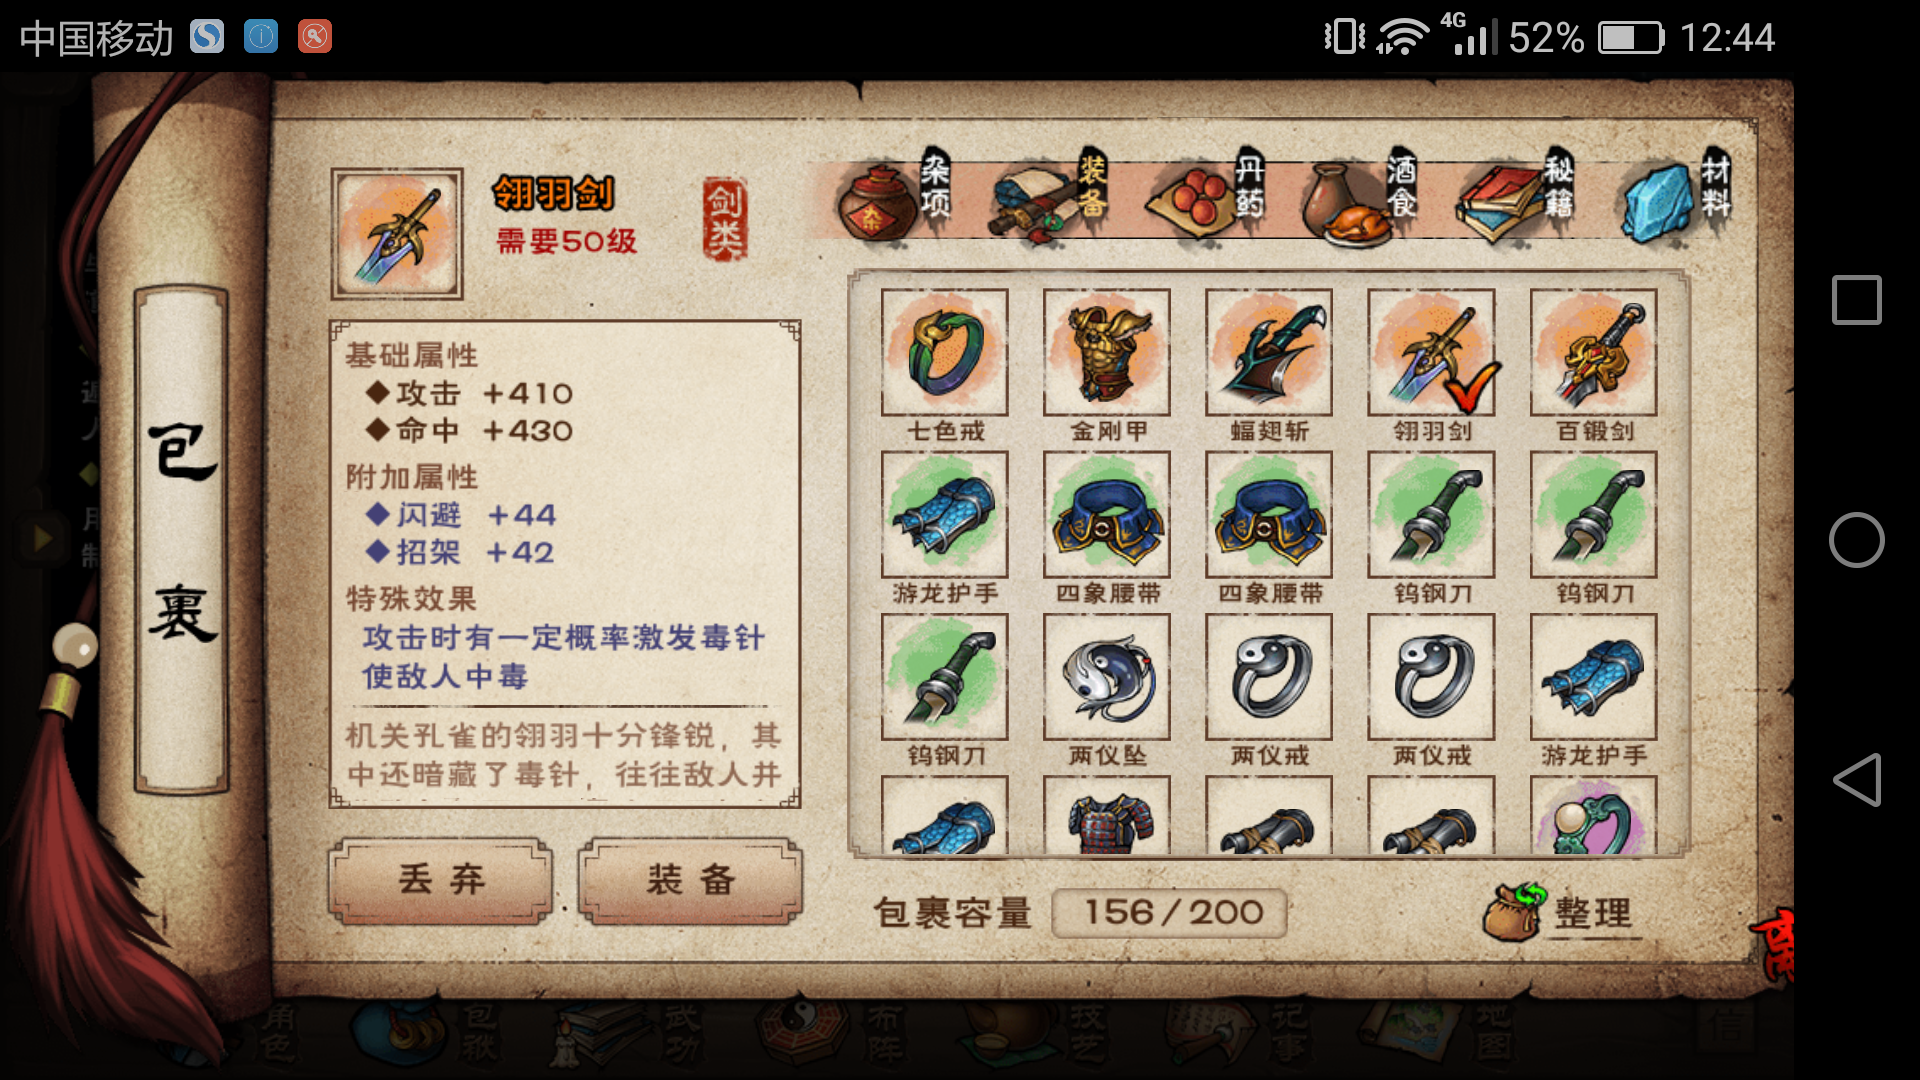1920x1080 pixels.
Task: Open the 装备 category tab
Action: pos(1050,197)
